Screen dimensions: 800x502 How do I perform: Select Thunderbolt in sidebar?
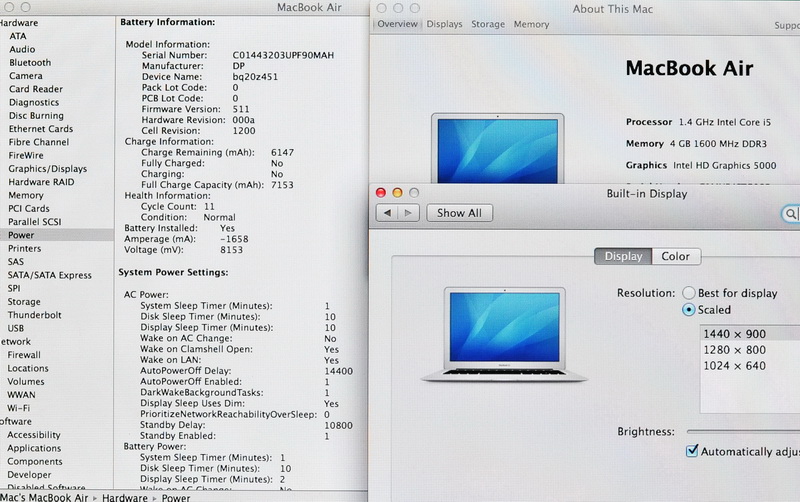click(x=34, y=315)
